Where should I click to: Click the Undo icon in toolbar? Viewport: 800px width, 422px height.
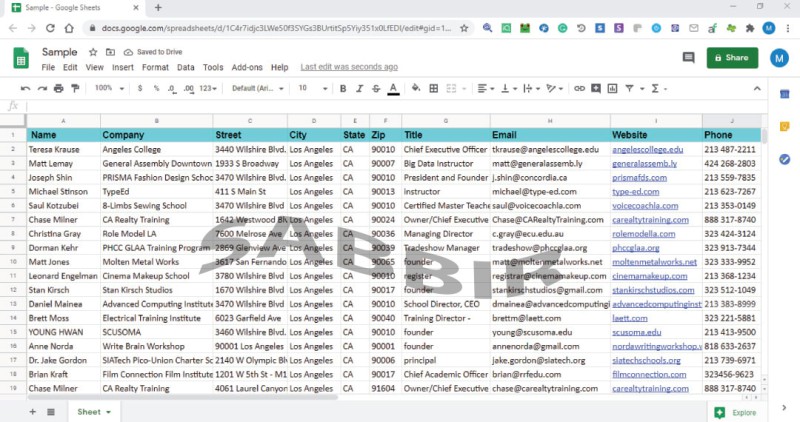[x=25, y=89]
